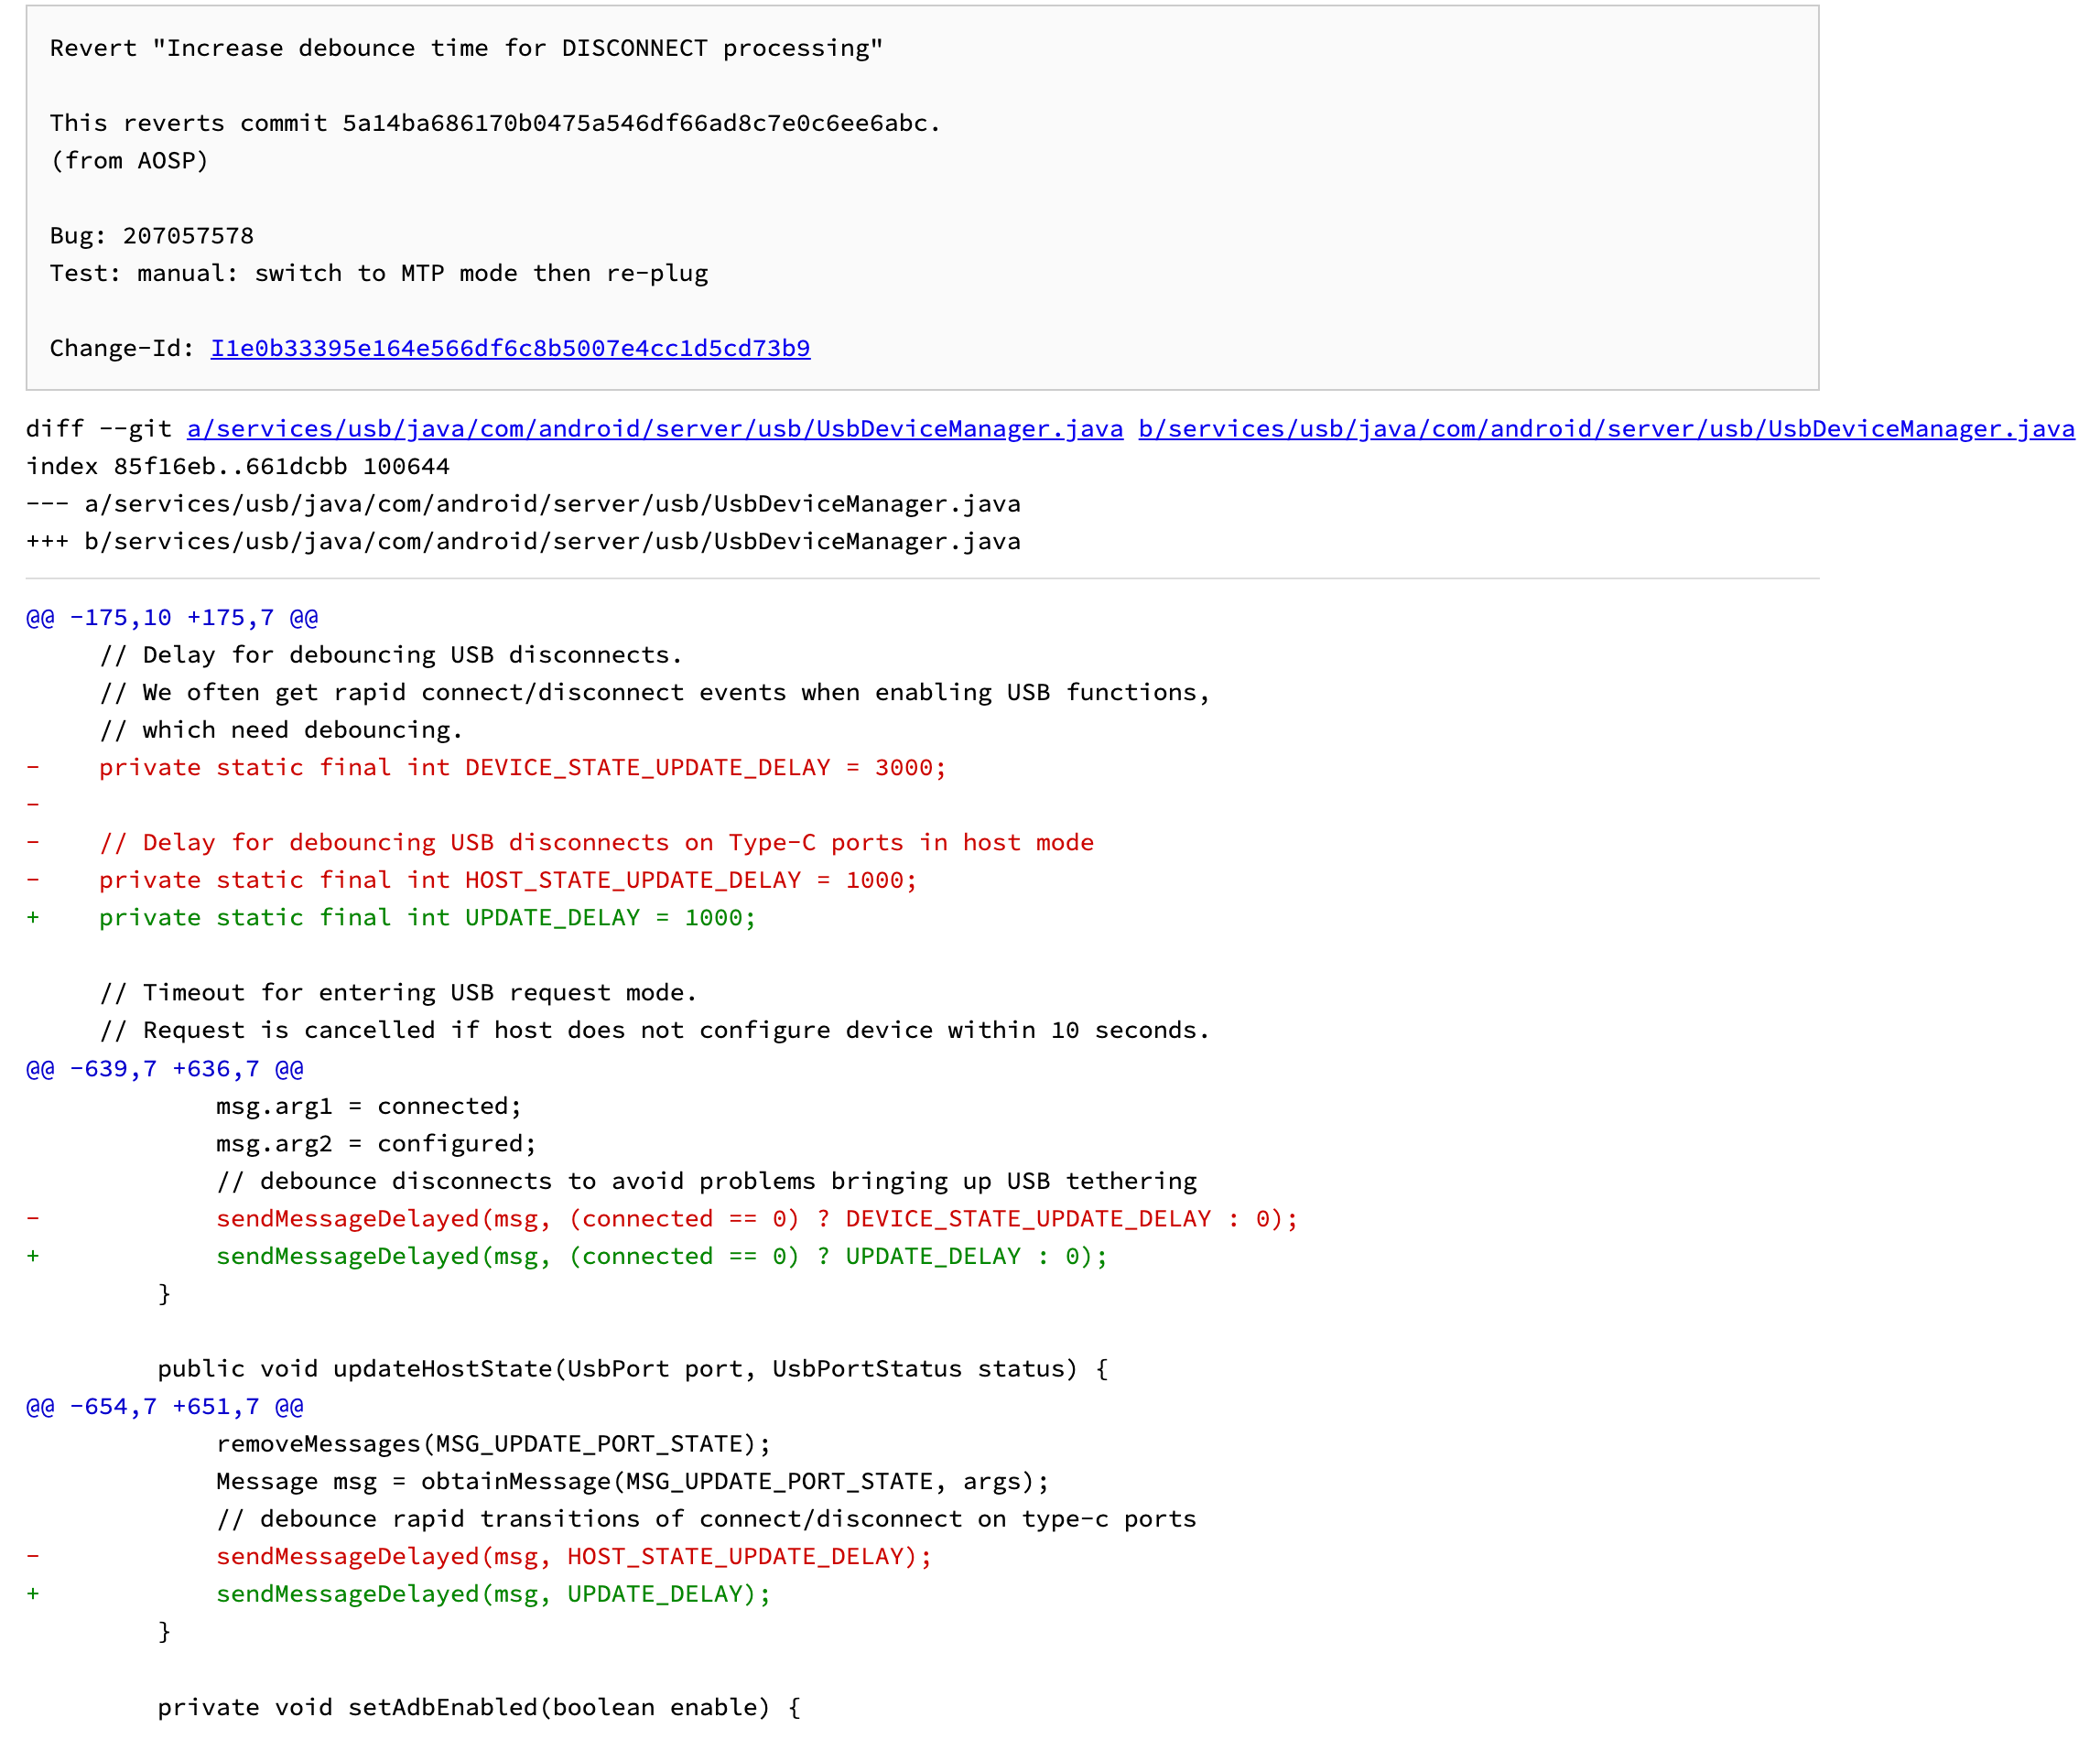The image size is (2100, 1739).
Task: Click the comment '// Timeout for entering USB request mode.'
Action: [x=398, y=992]
